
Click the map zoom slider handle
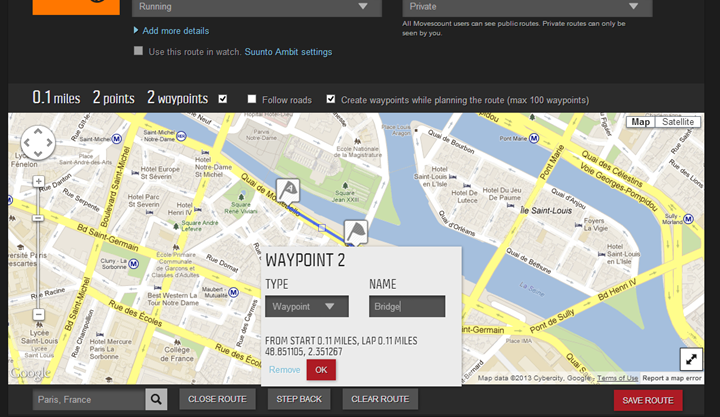pyautogui.click(x=38, y=218)
